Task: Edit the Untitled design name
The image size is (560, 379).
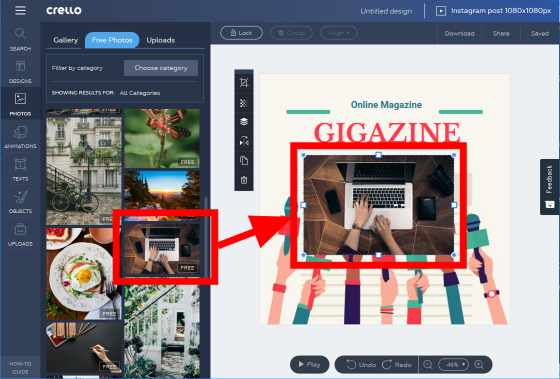Action: 386,11
